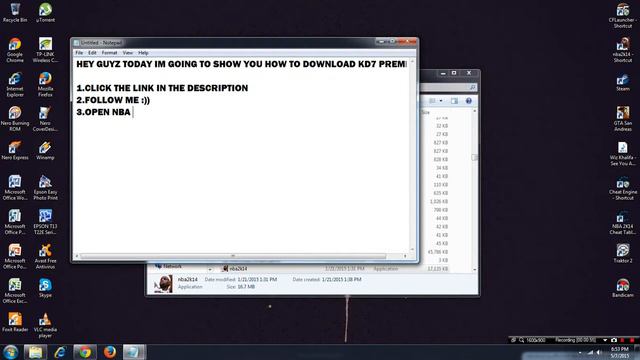Screen dimensions: 640x360
Task: Open Foxit Reader desktop icon
Action: tap(15, 322)
